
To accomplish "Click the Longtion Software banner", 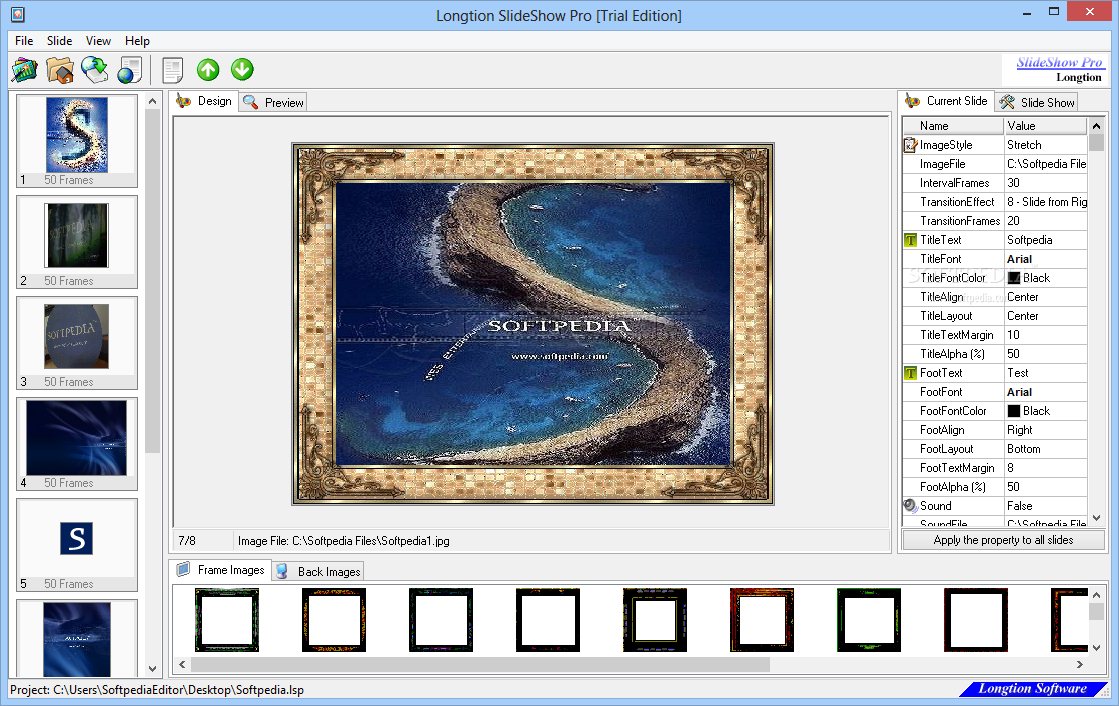I will pos(1032,688).
